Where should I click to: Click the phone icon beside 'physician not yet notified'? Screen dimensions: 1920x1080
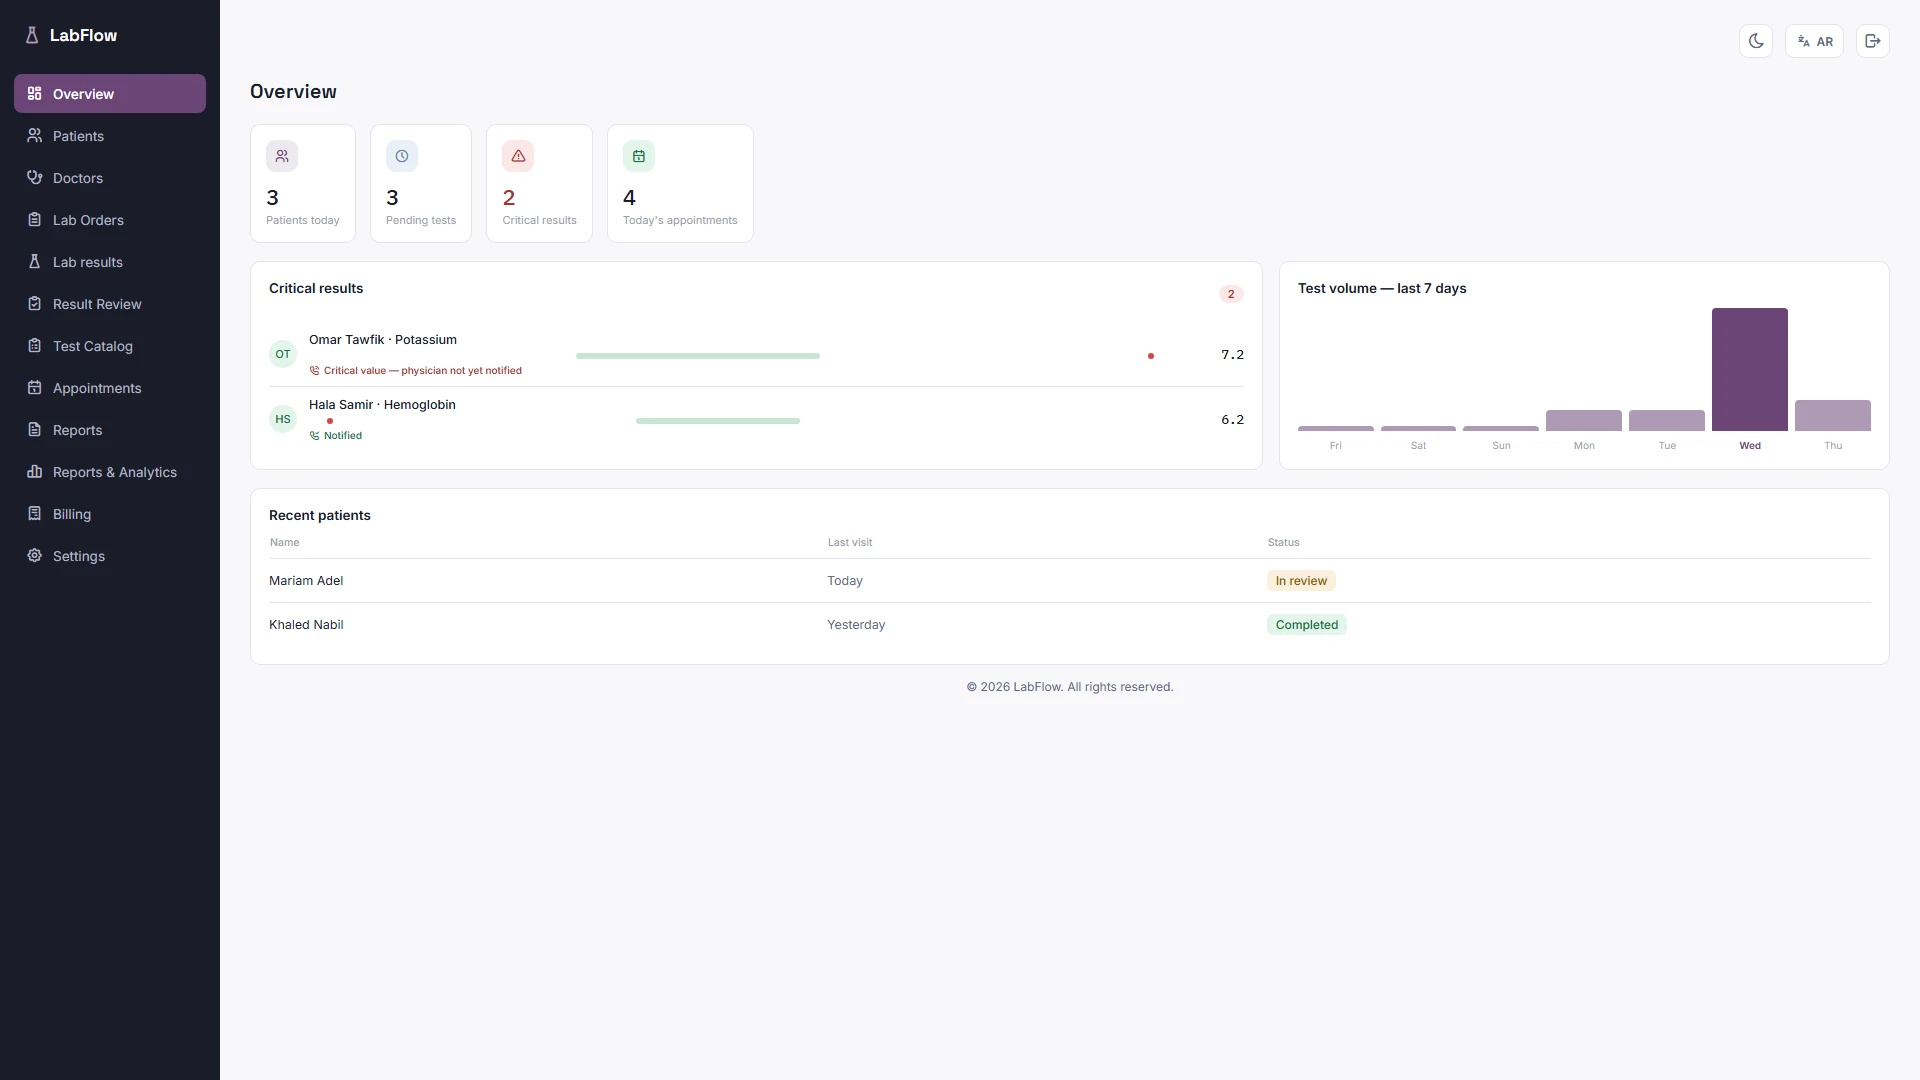(314, 371)
